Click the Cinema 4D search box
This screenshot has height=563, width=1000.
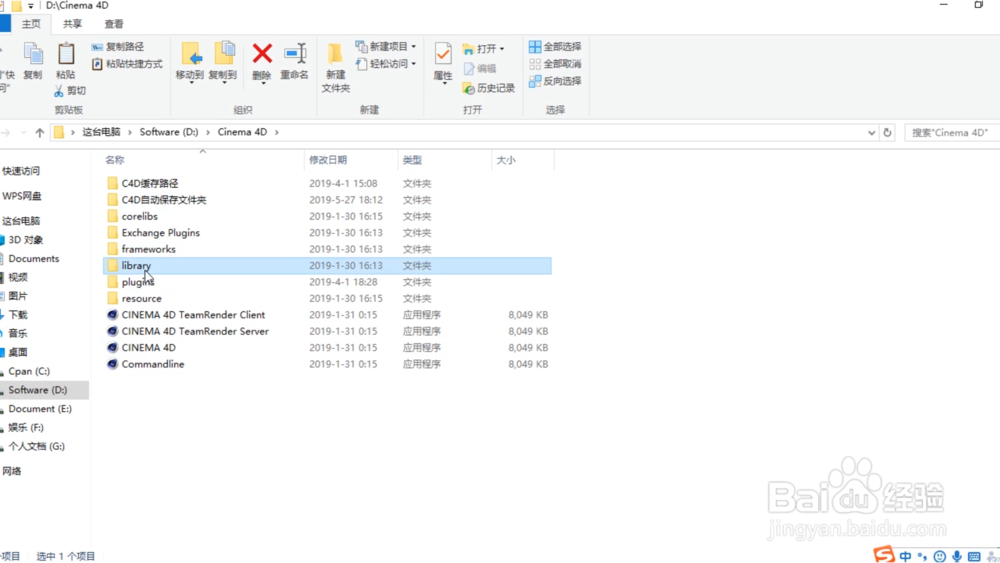coord(952,133)
